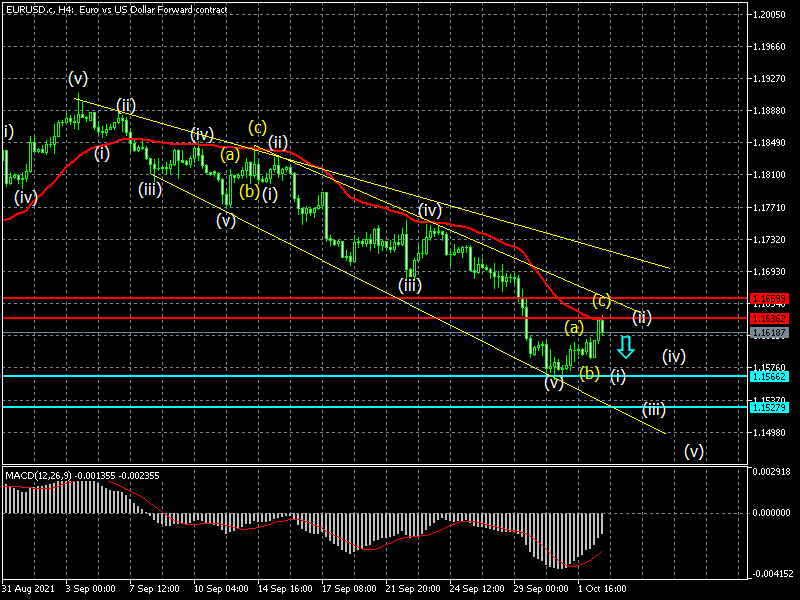Click the cyan down arrow on chart
This screenshot has width=800, height=600.
point(626,347)
